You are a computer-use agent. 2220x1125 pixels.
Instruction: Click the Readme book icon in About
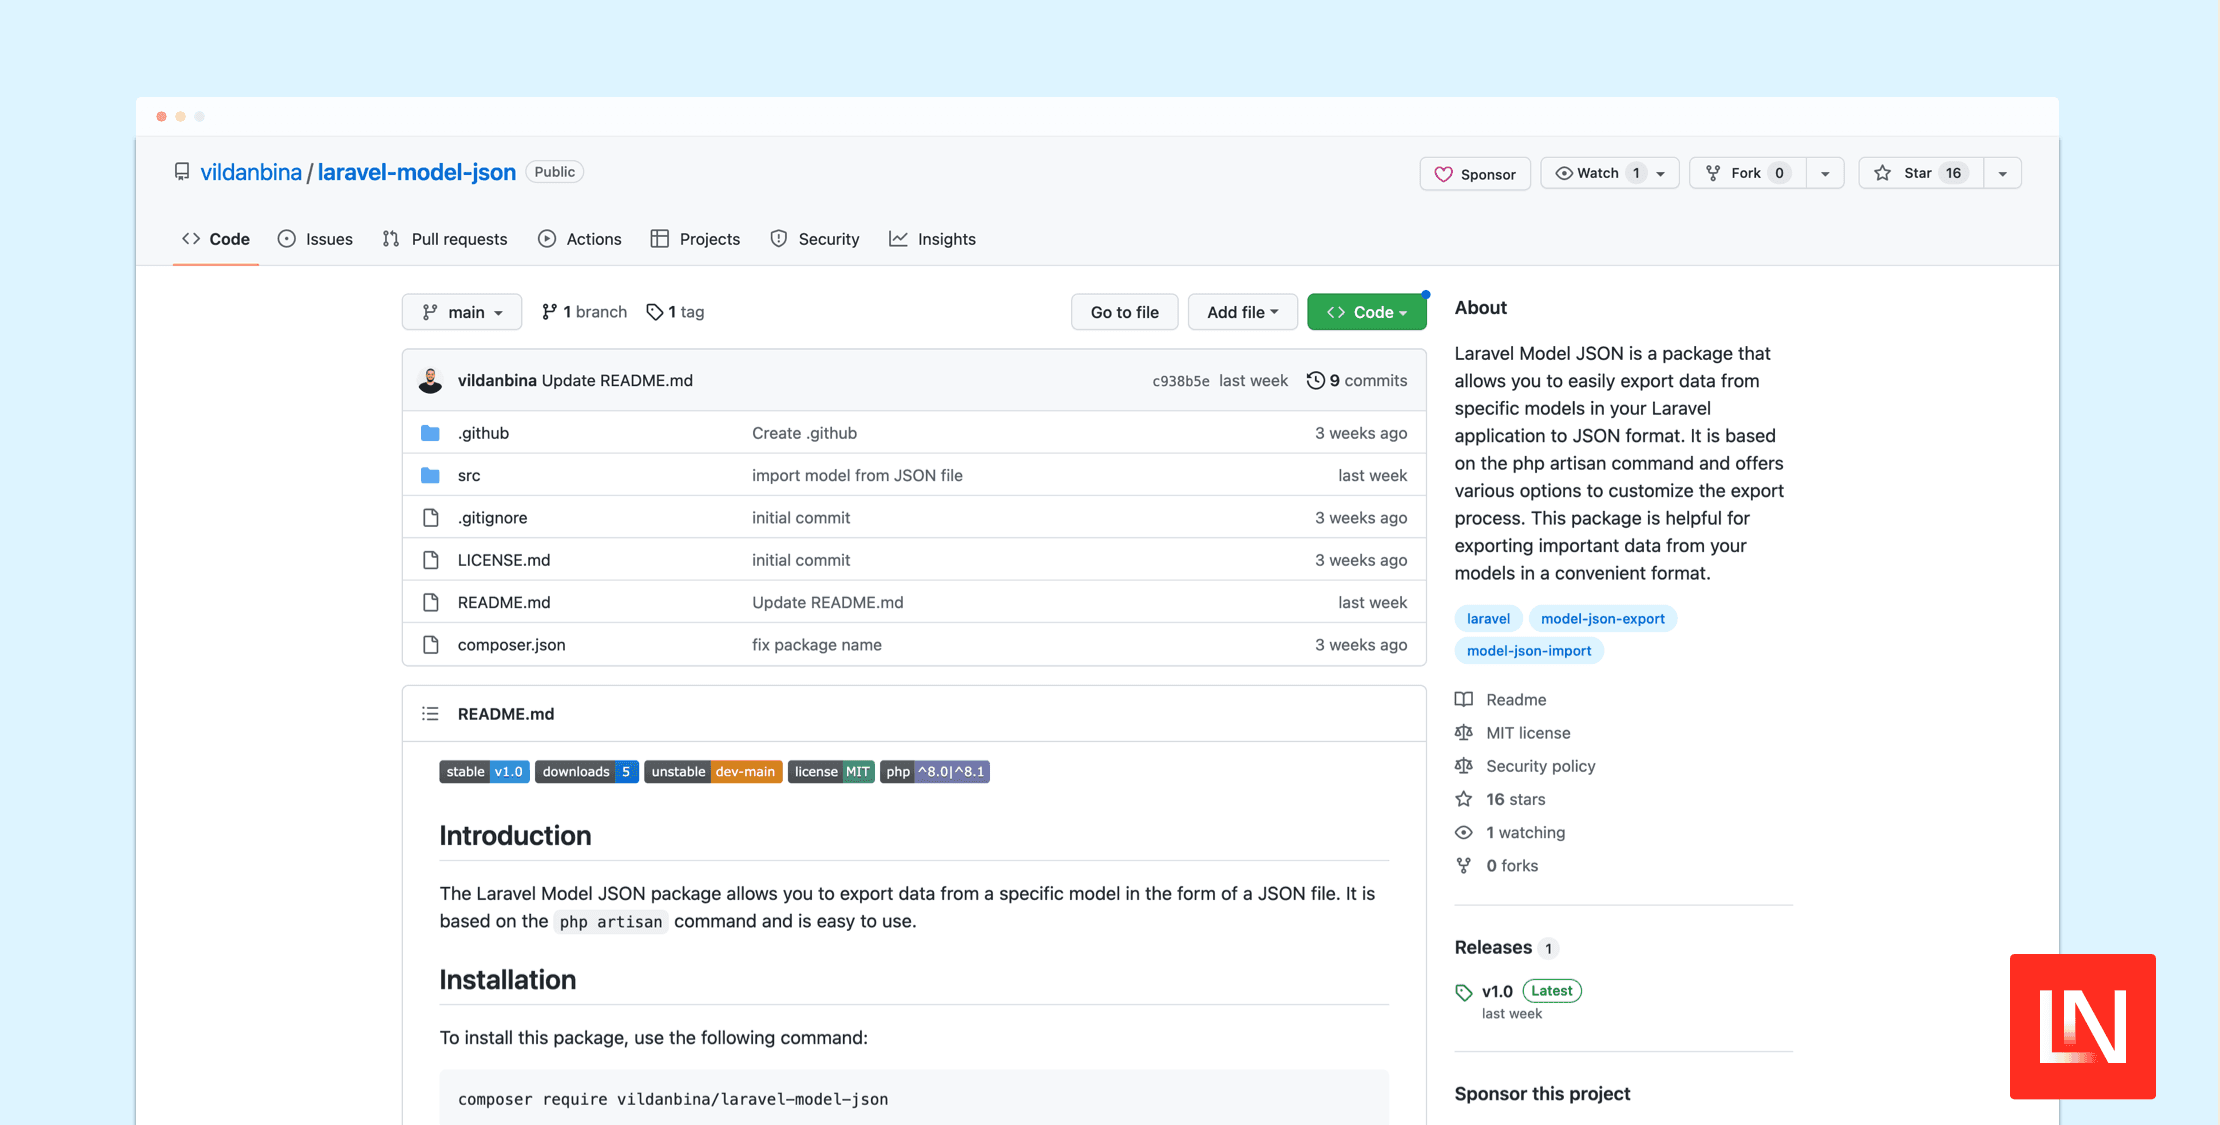click(1464, 699)
